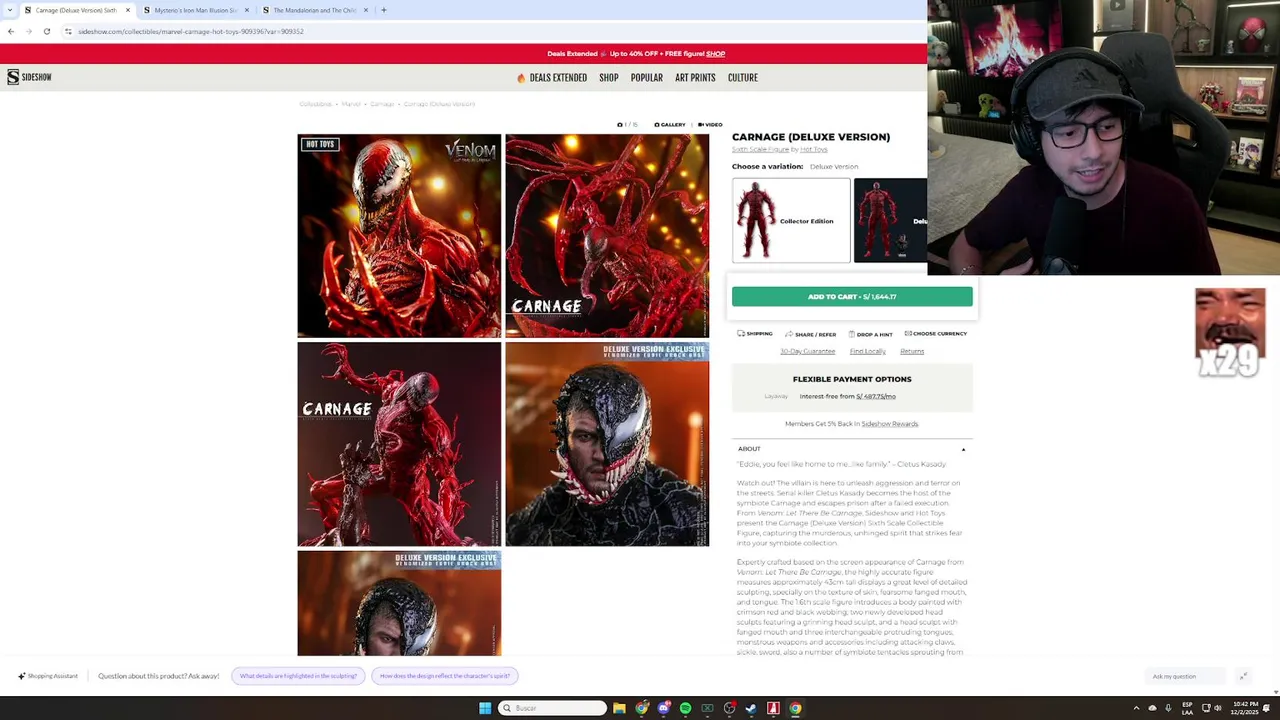Open taskbar clock showing 10:42 PM
1280x720 pixels.
click(1245, 708)
